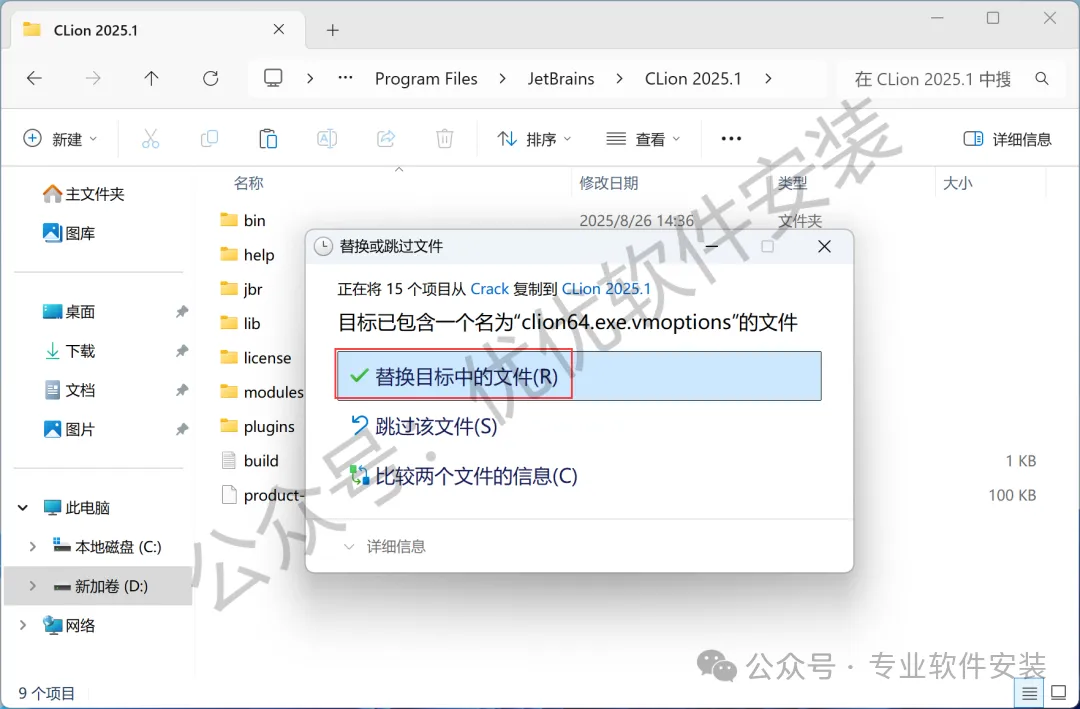Expand chevron after CLion 2025.1 in address bar
The image size is (1080, 709).
point(768,79)
